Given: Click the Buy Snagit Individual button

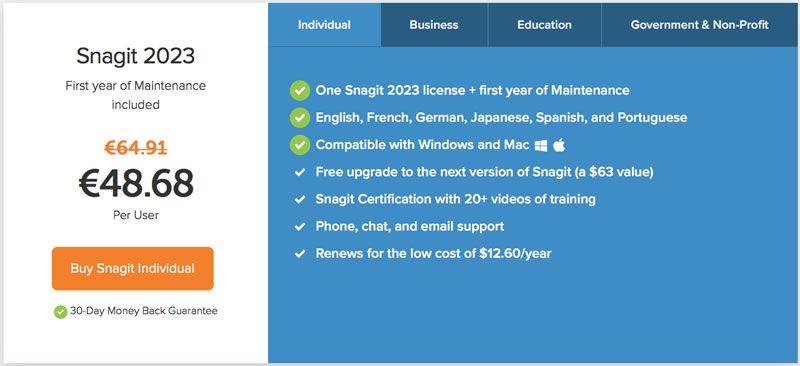Looking at the screenshot, I should [x=133, y=269].
